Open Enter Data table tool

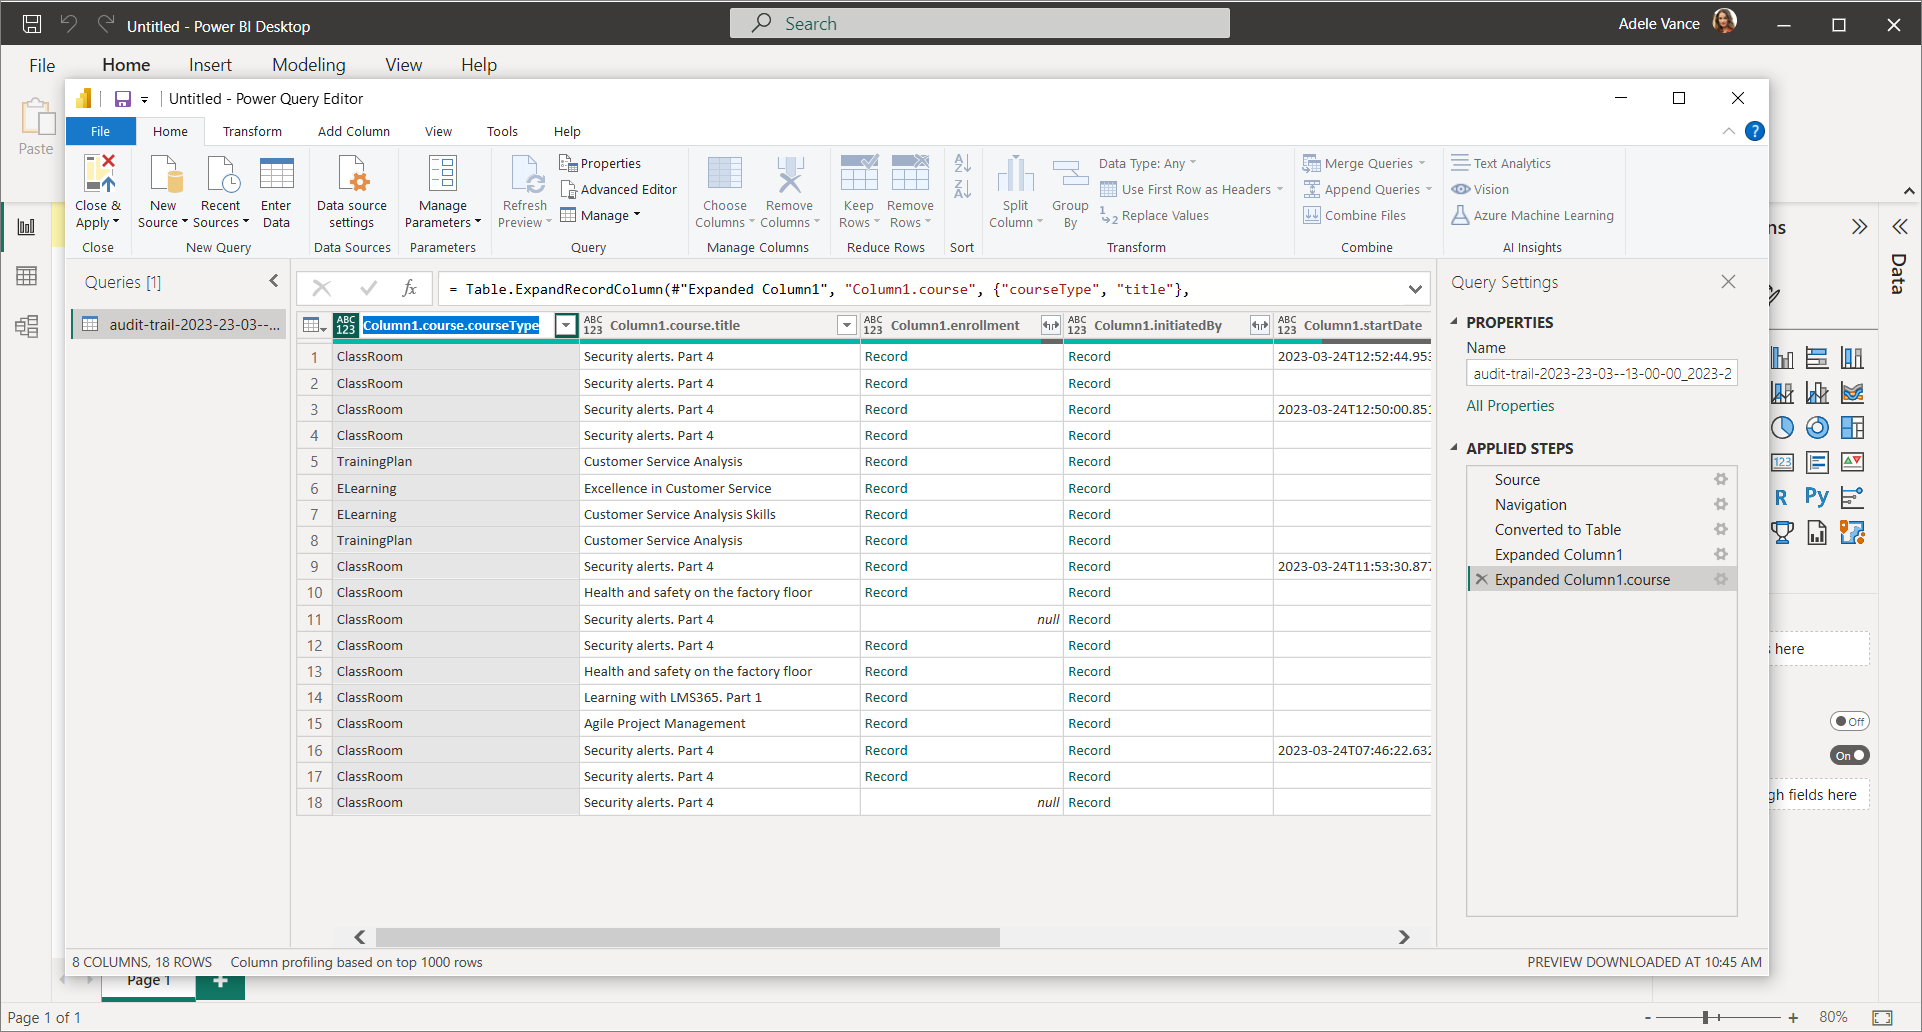[x=276, y=192]
